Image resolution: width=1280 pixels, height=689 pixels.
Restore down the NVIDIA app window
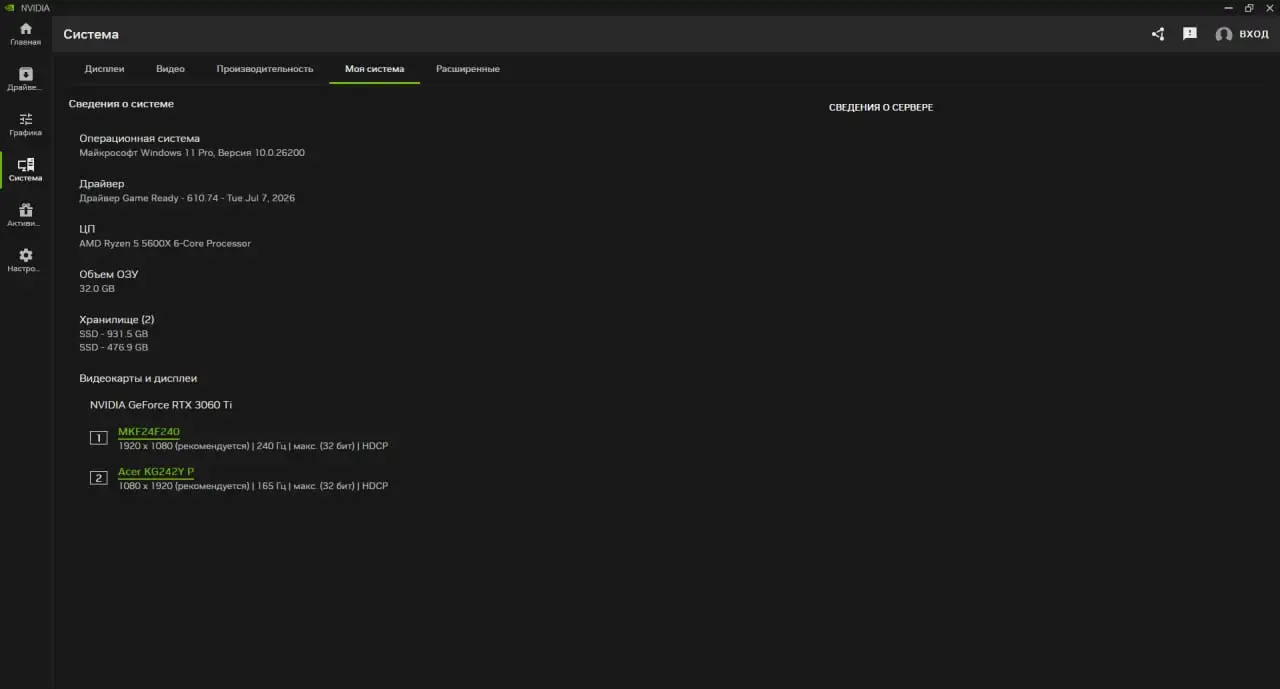pyautogui.click(x=1249, y=8)
